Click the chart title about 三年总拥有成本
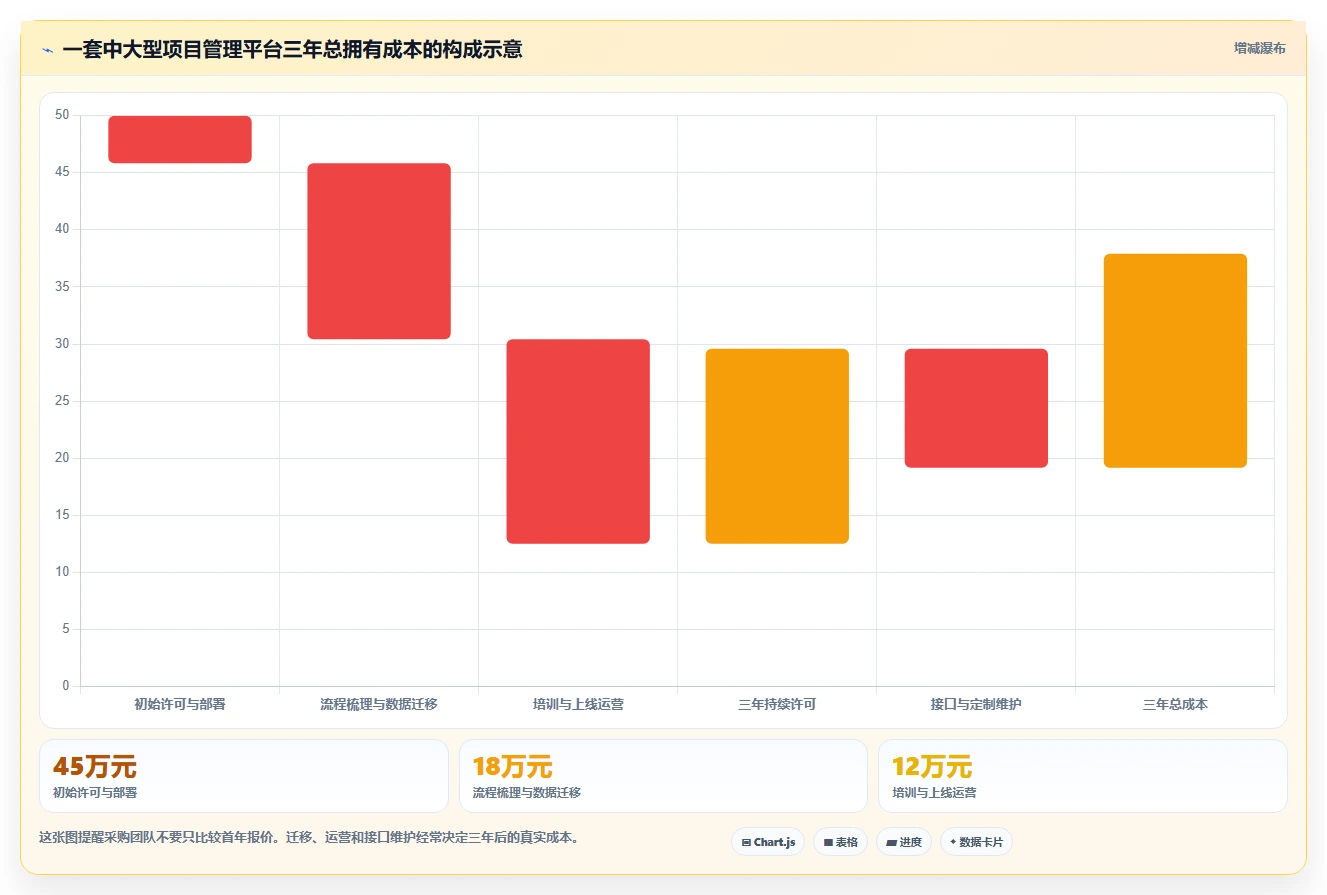This screenshot has width=1327, height=895. tap(292, 49)
